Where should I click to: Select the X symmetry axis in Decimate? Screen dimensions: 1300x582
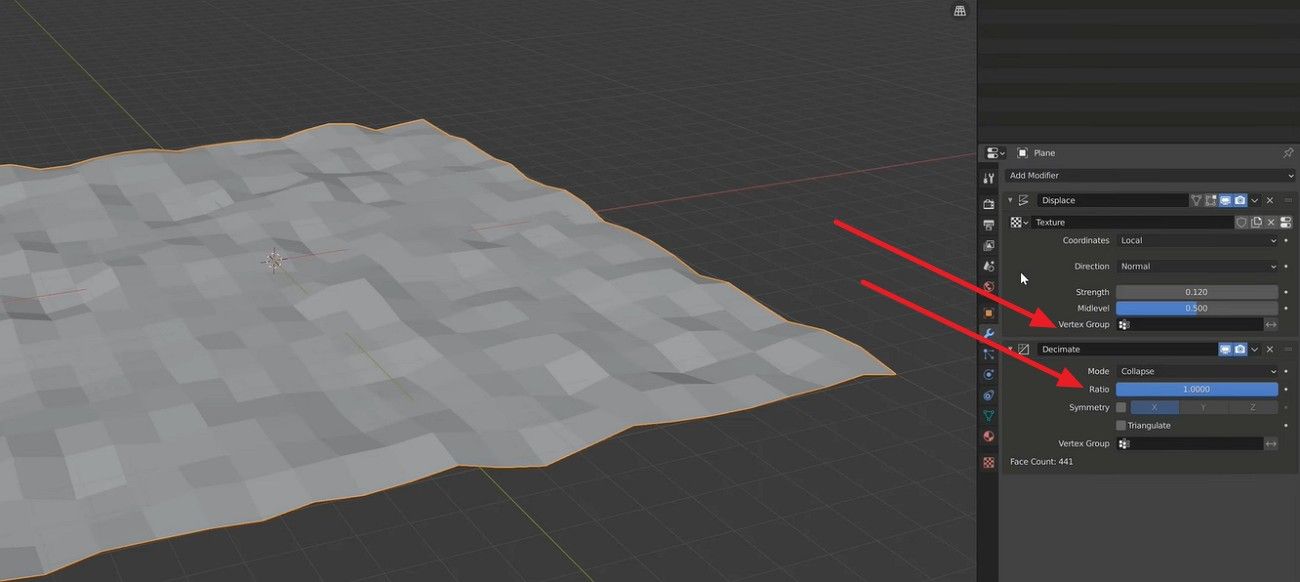tap(1155, 407)
